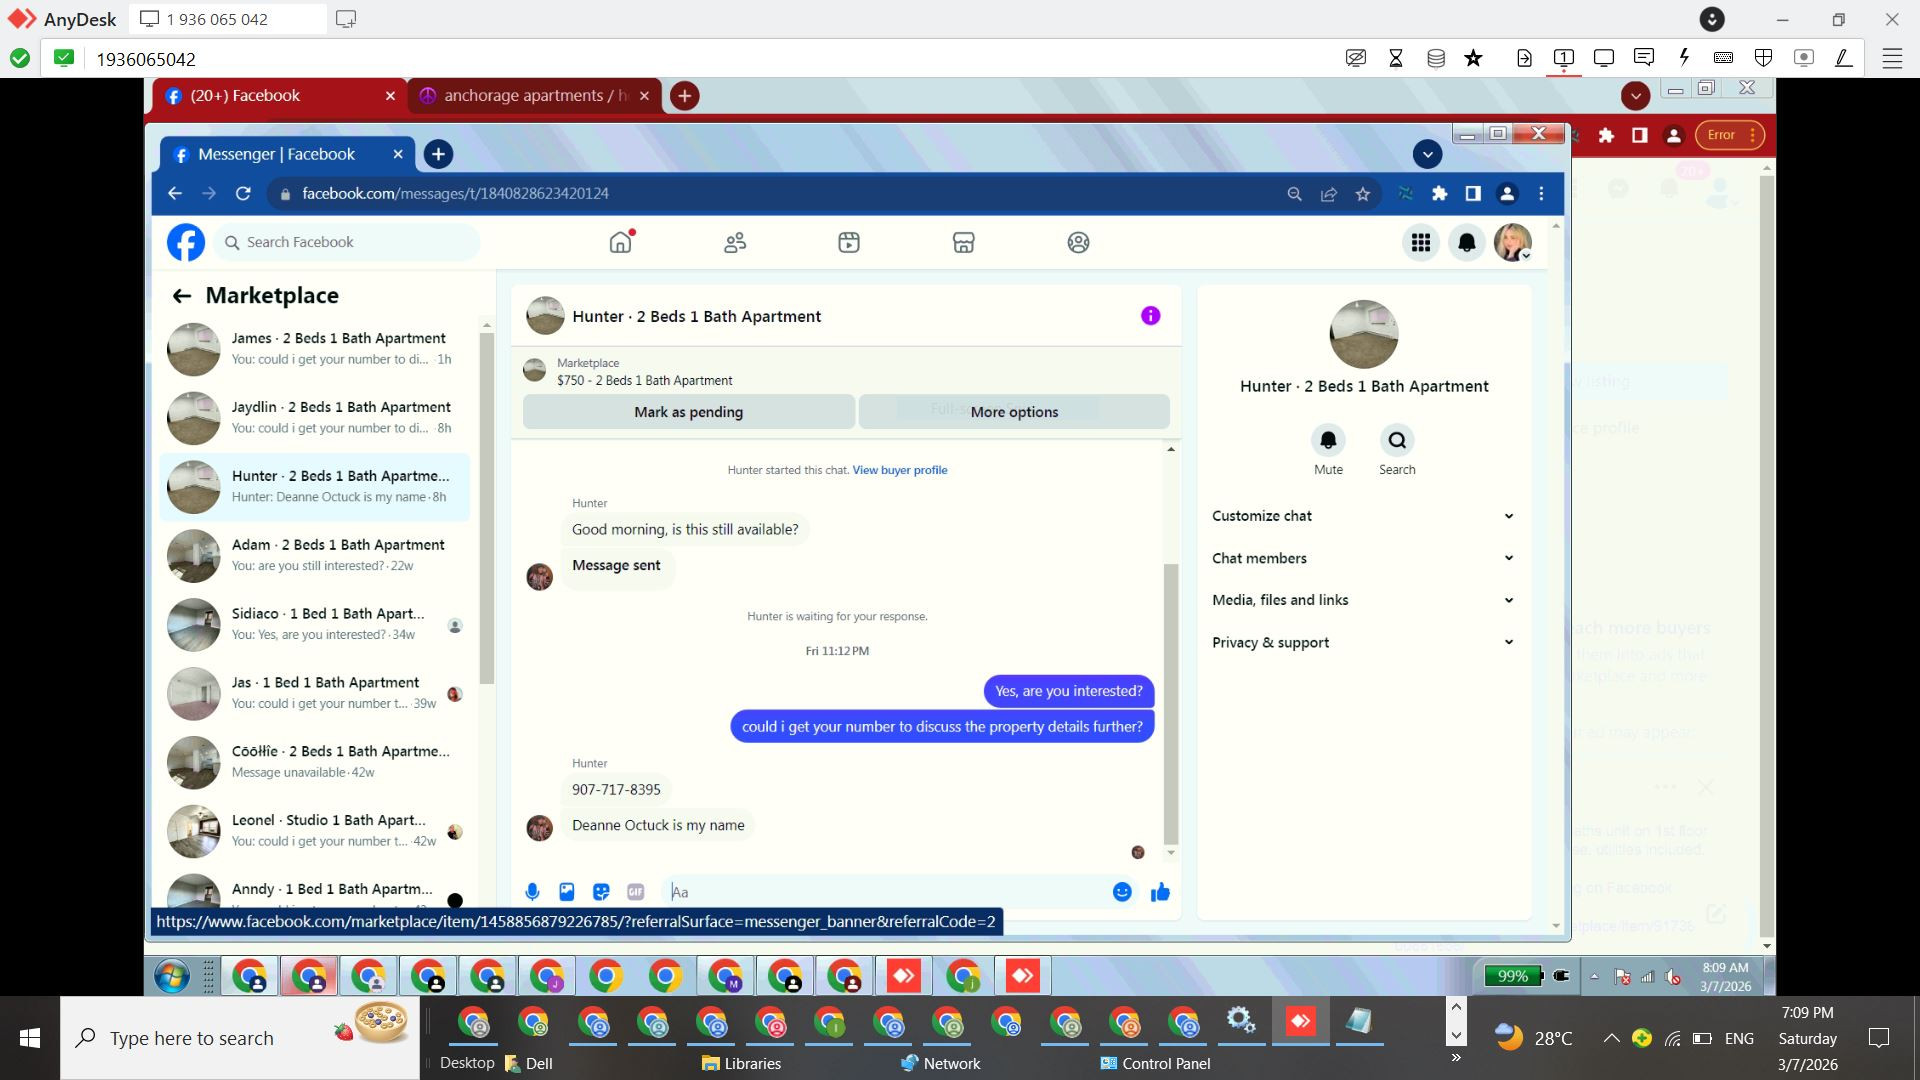
Task: Open new tab in background Chrome window
Action: coord(684,96)
